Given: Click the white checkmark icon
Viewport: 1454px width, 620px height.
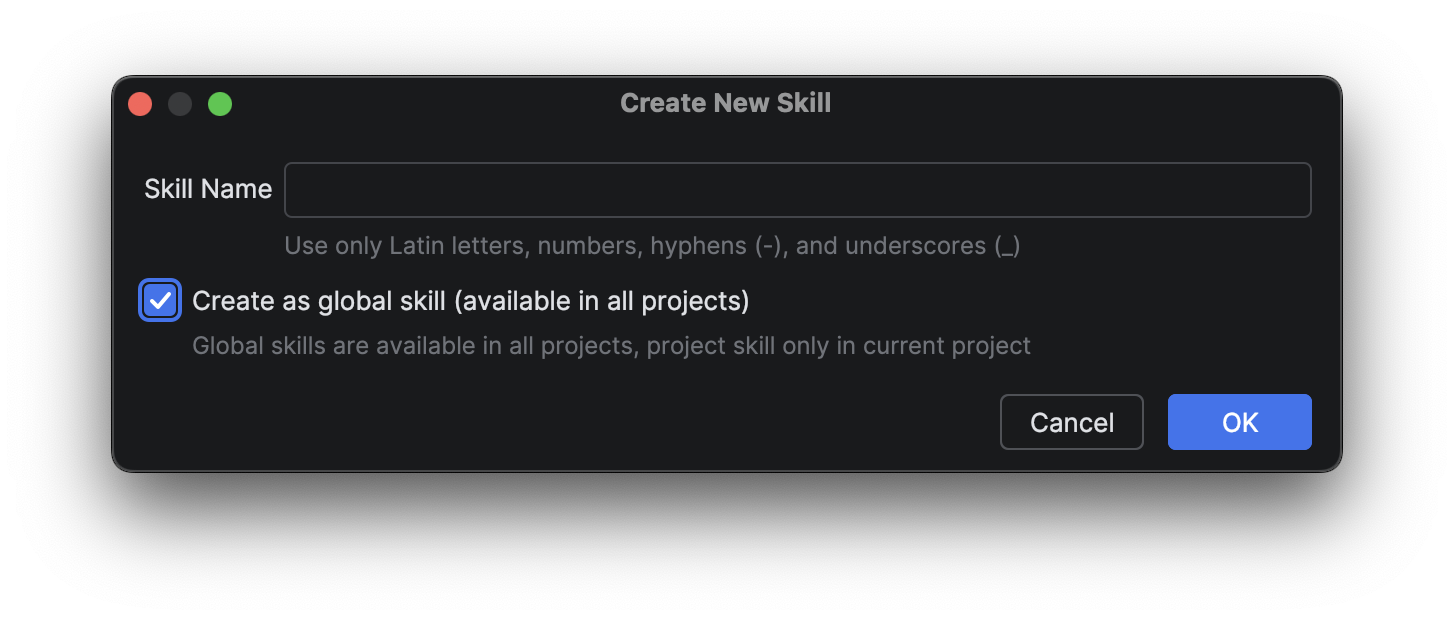Looking at the screenshot, I should (160, 300).
